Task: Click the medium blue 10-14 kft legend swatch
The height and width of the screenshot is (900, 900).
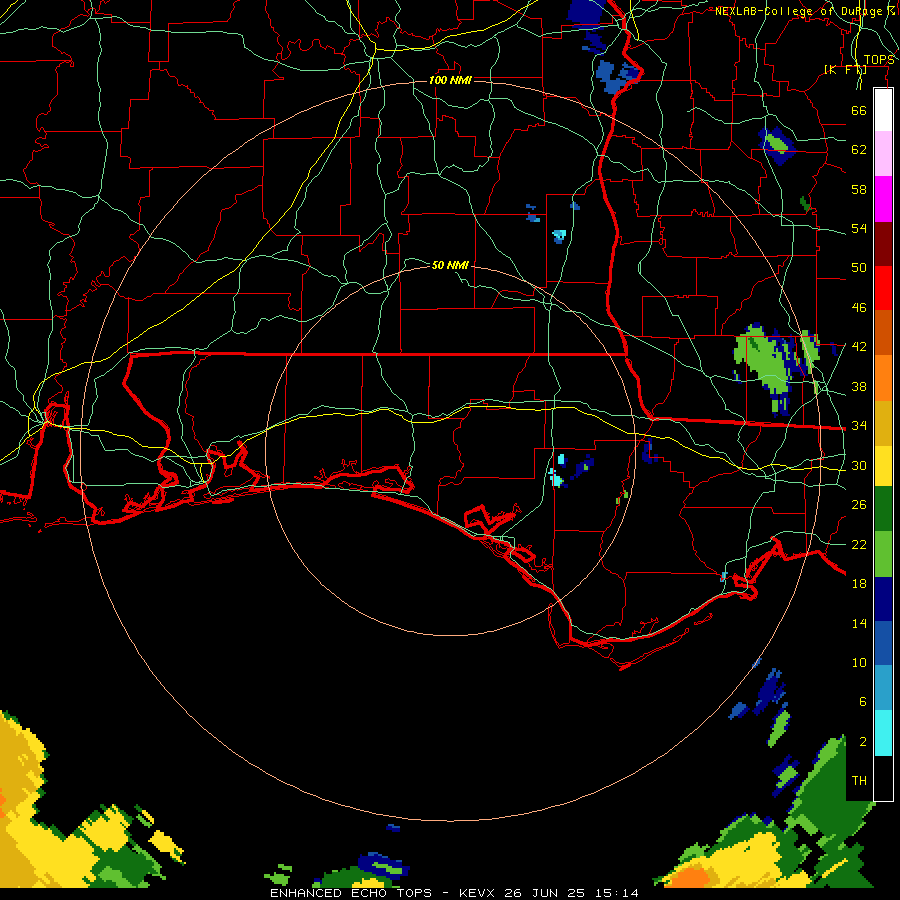Action: click(x=883, y=643)
